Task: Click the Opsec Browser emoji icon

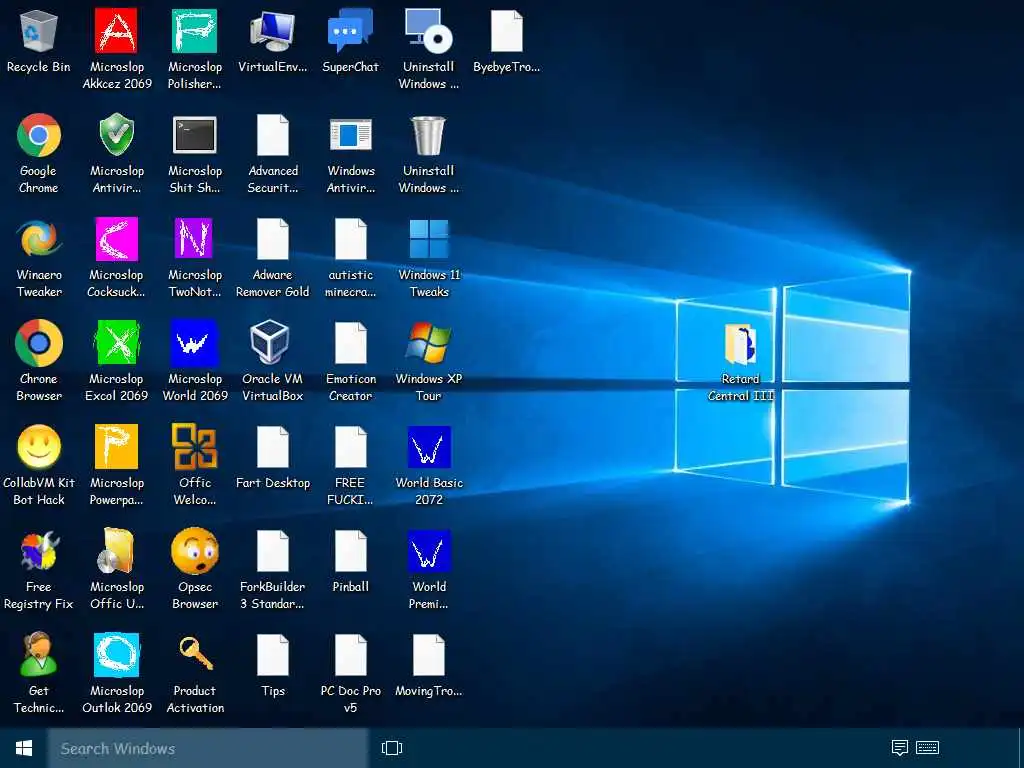Action: [195, 551]
